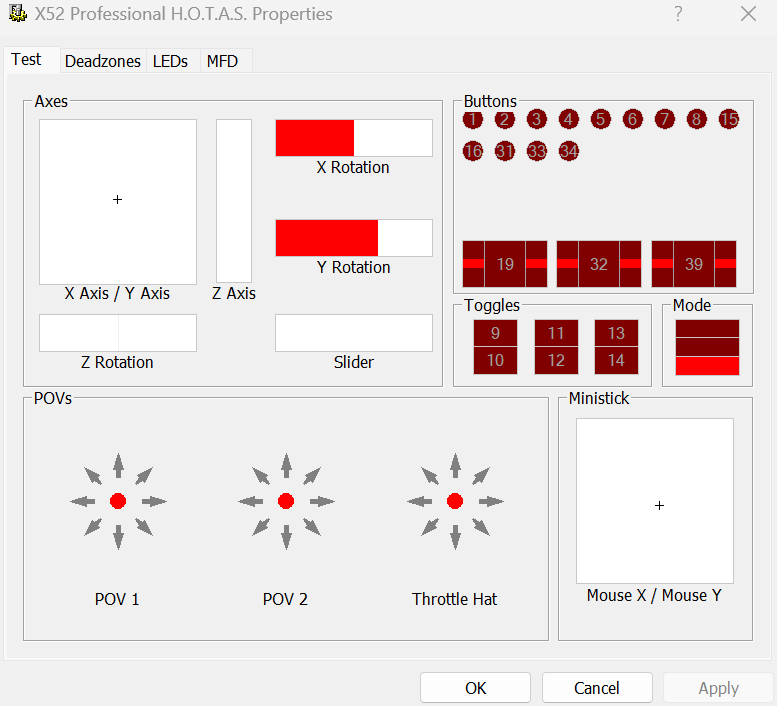Viewport: 777px width, 706px height.
Task: Click button indicator 7
Action: 665,119
